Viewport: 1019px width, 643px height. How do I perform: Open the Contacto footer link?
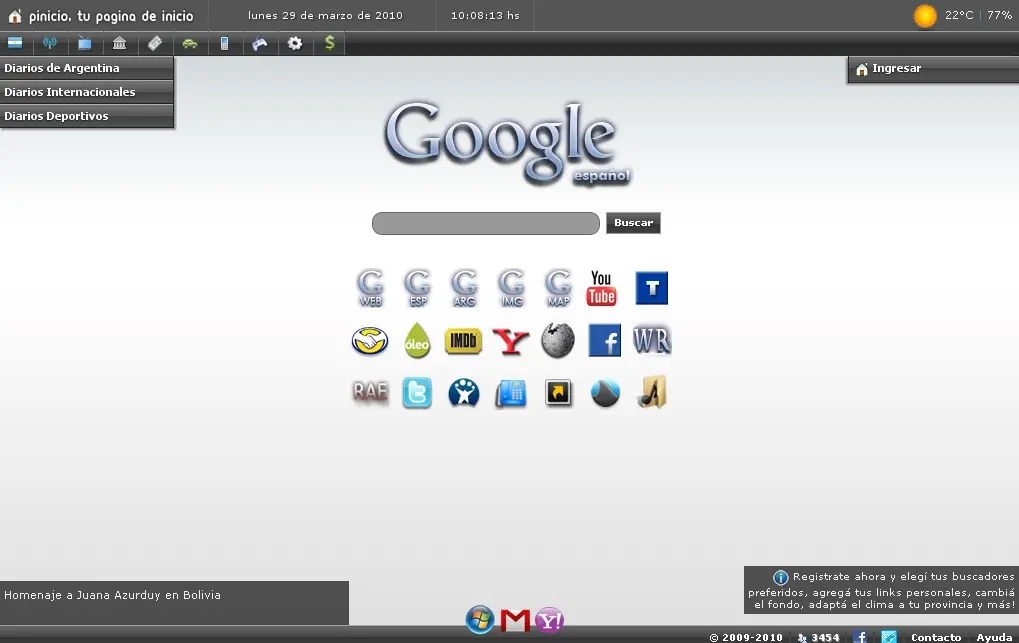coord(936,638)
